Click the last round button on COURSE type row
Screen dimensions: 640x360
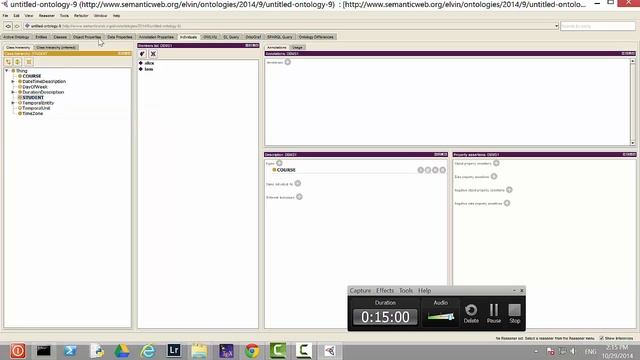(443, 170)
